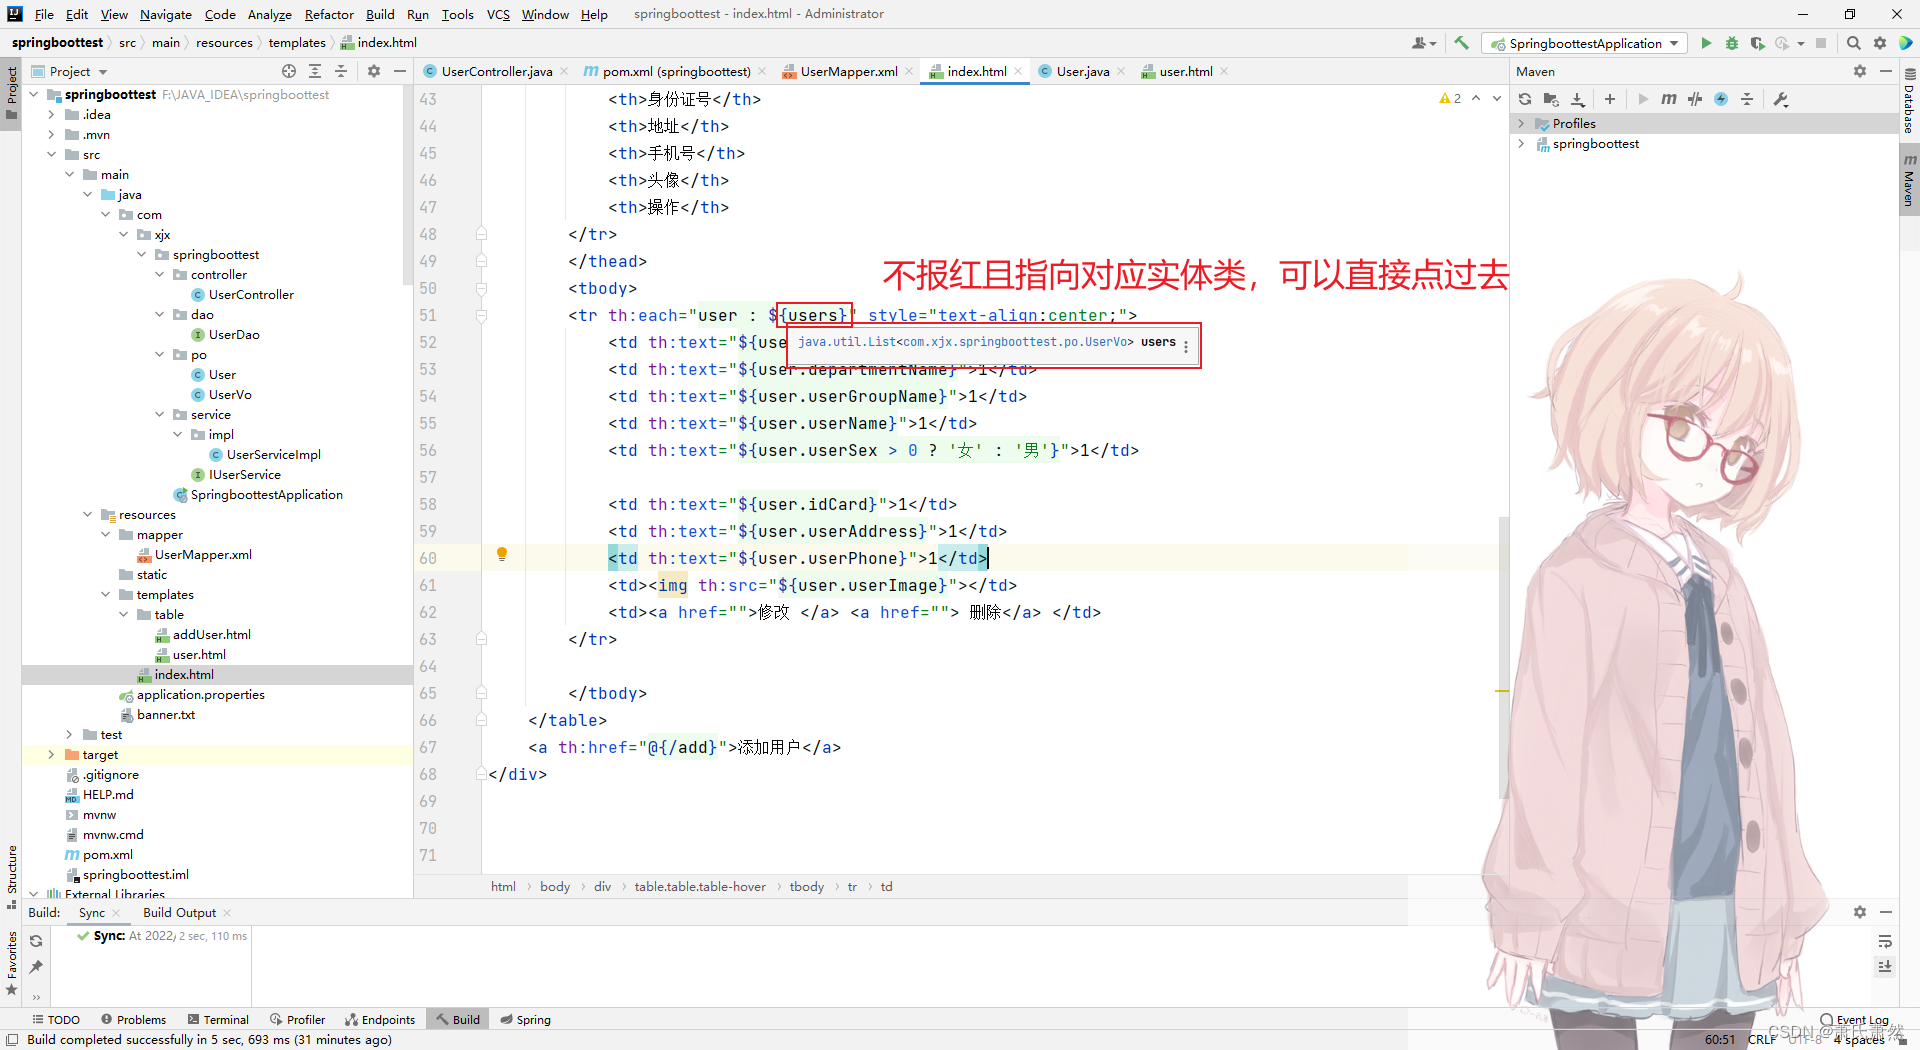Viewport: 1920px width, 1050px height.
Task: Collapse the resources folder
Action: (x=87, y=515)
